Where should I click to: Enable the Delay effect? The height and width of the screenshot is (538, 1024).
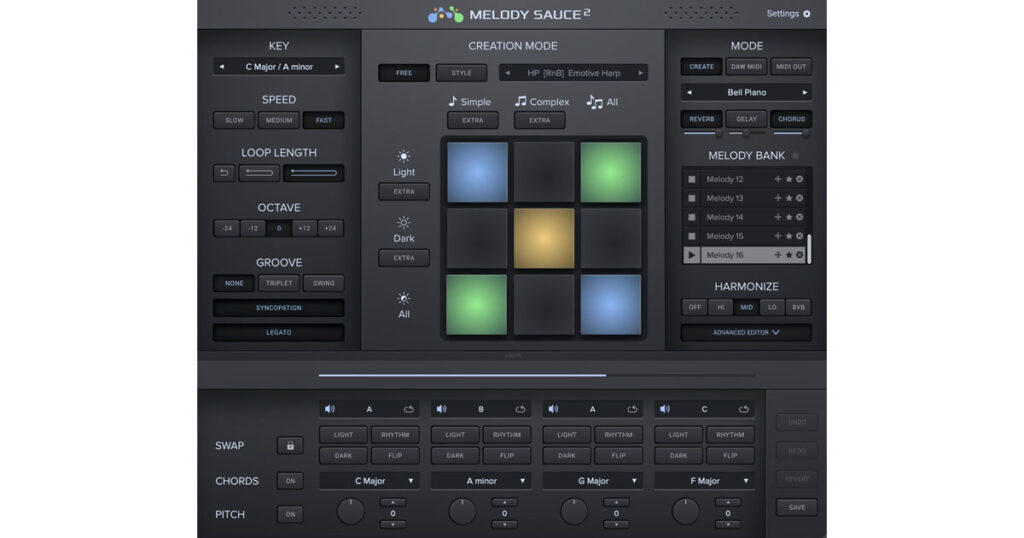click(x=746, y=119)
